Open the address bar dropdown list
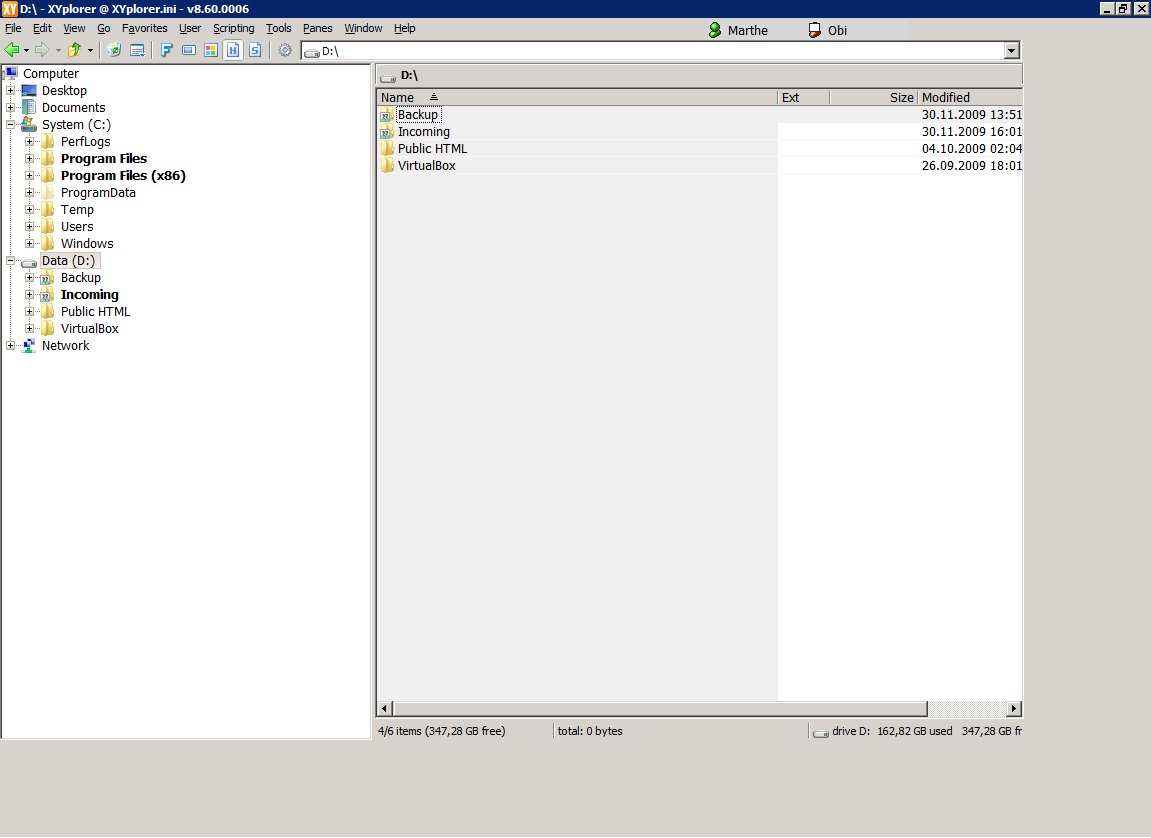1151x838 pixels. (x=1012, y=51)
